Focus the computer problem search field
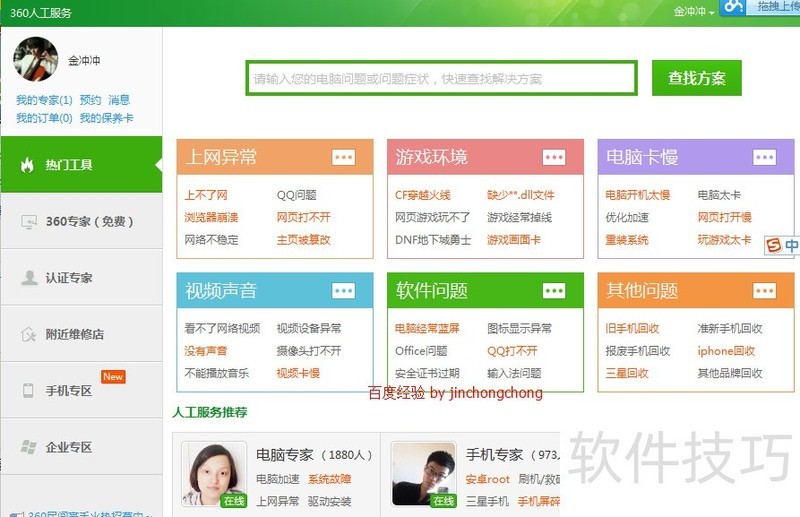This screenshot has width=800, height=517. point(442,78)
